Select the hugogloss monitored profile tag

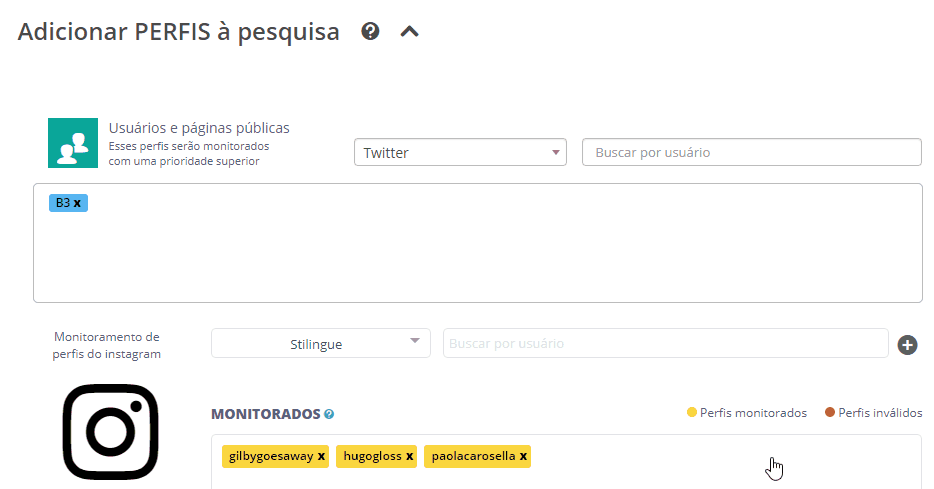(372, 456)
